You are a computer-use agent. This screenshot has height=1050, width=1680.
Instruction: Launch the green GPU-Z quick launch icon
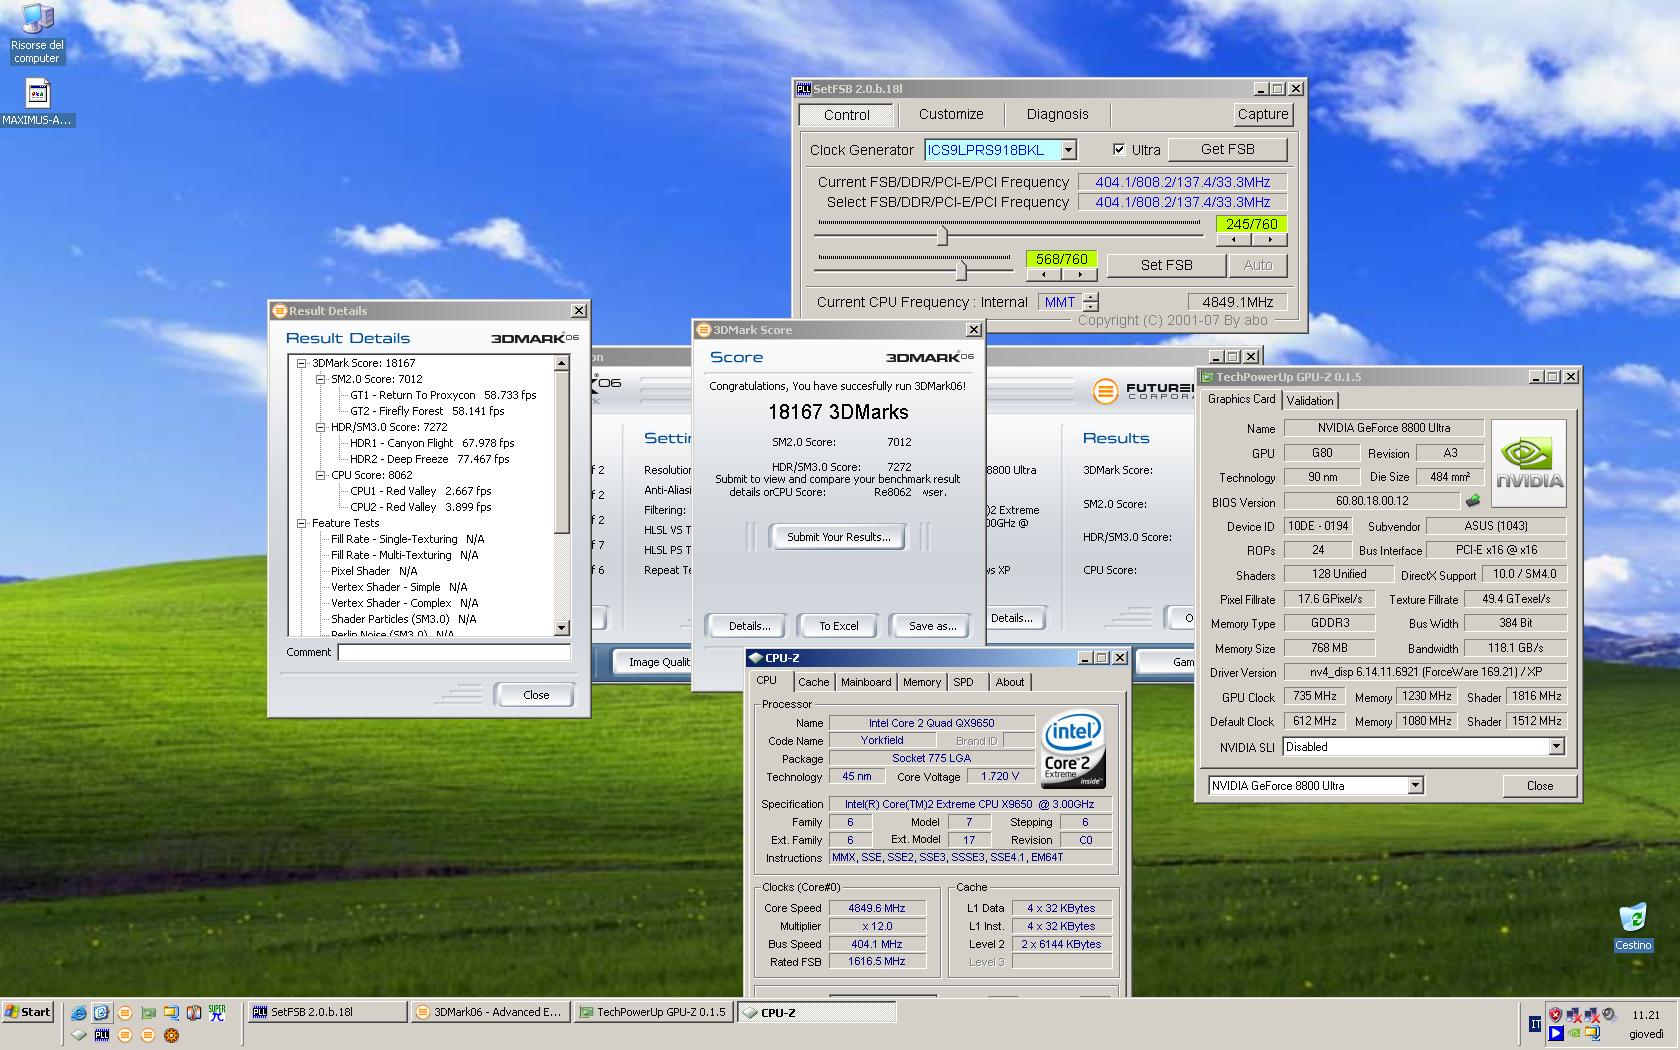(x=148, y=1012)
